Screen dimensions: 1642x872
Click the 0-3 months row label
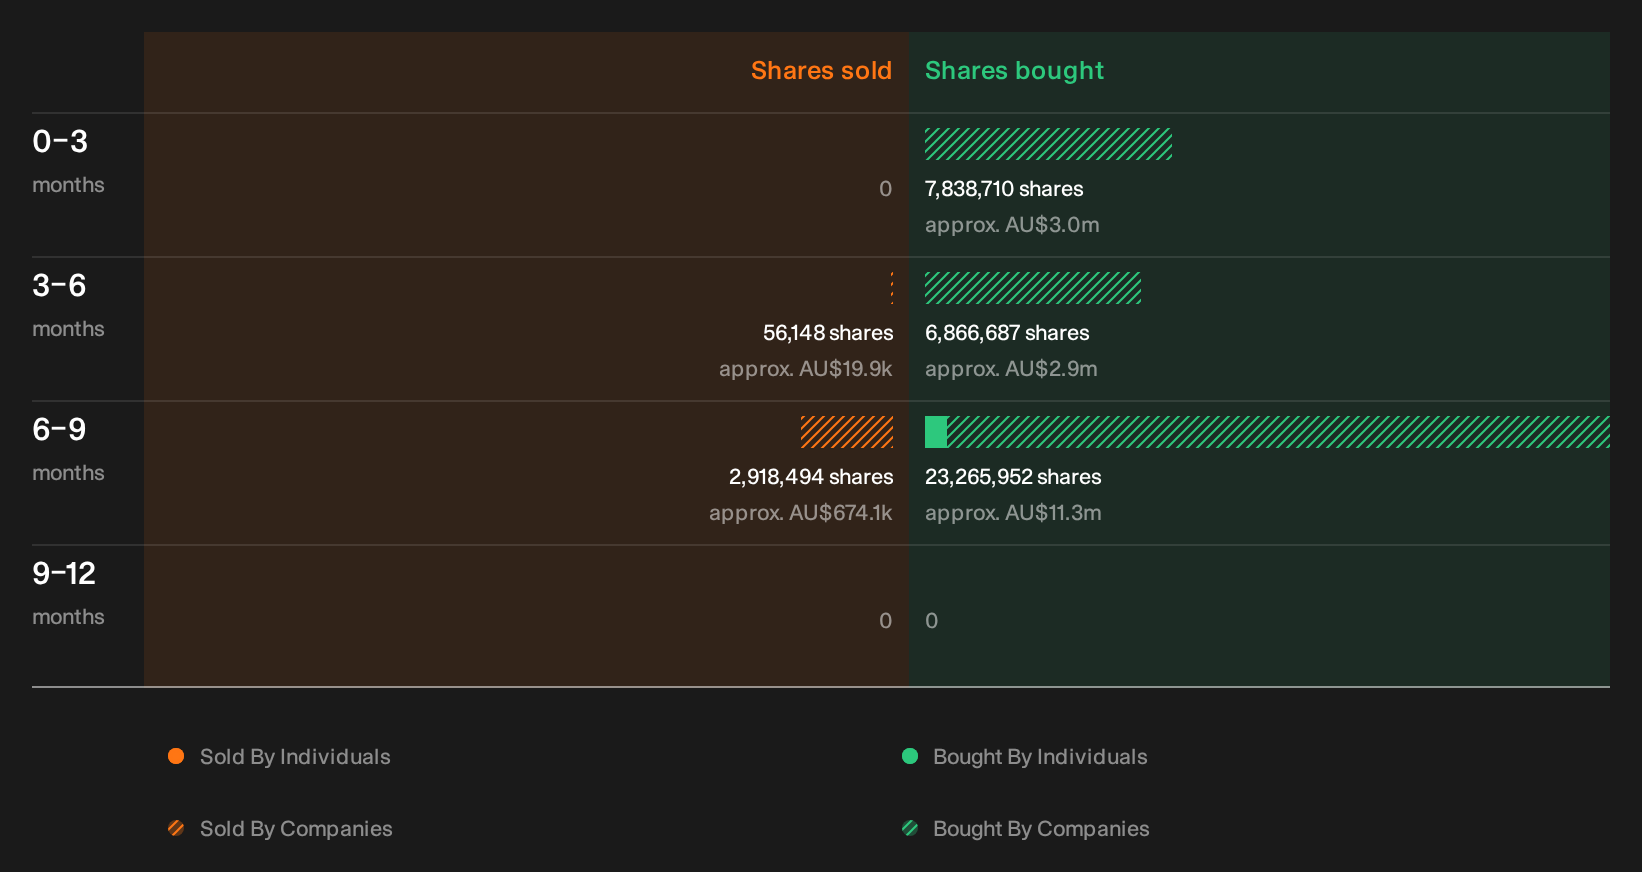(68, 160)
